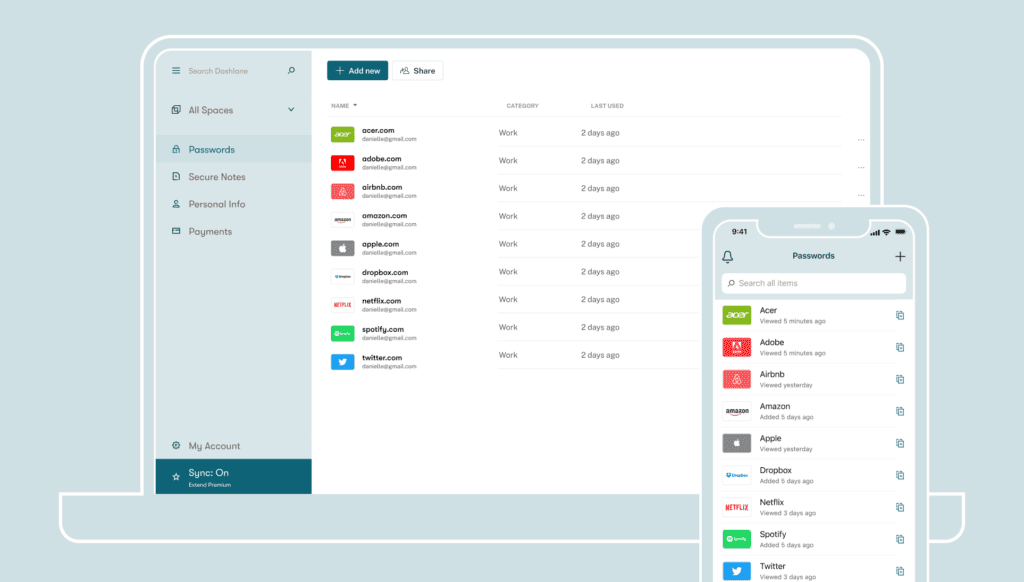Open Adobe entry on phone list
Viewport: 1024px width, 582px height.
pos(814,348)
